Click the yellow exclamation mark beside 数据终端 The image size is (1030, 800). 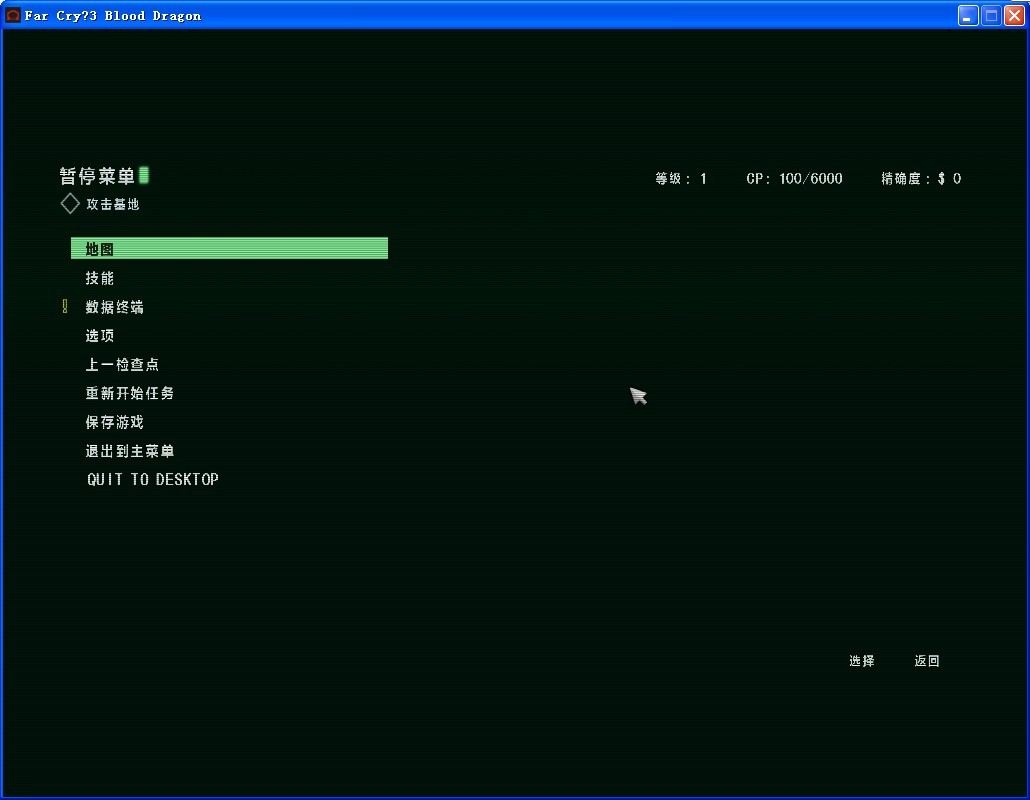(64, 306)
